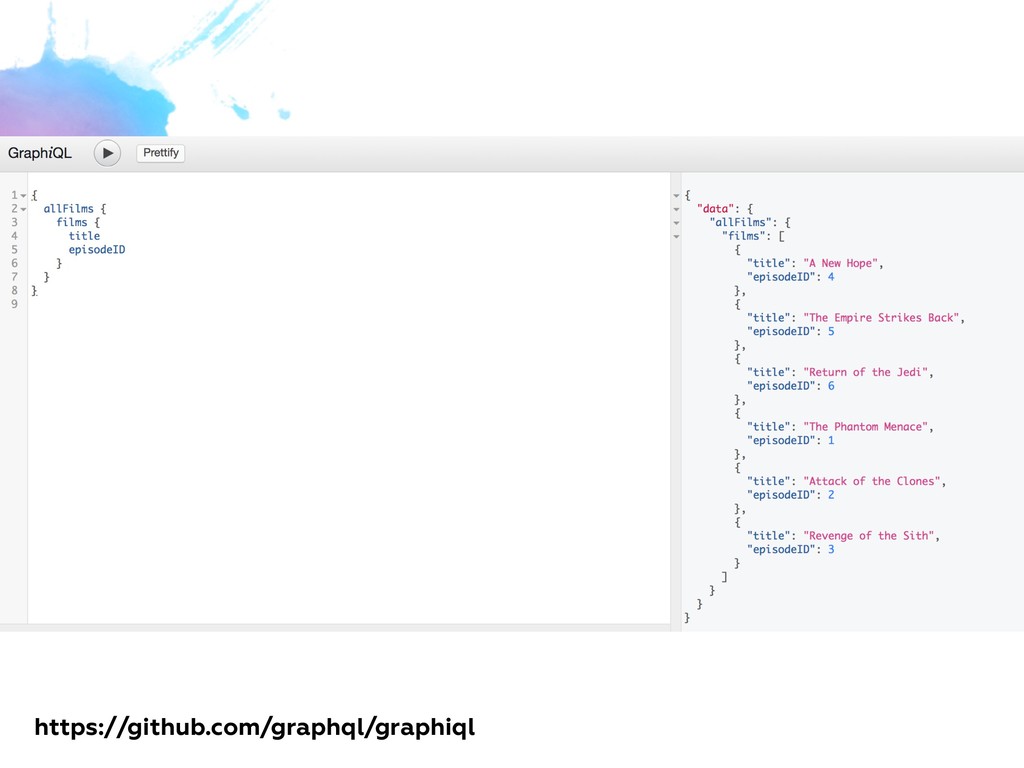1024x768 pixels.
Task: Click the title field in query editor
Action: tap(84, 236)
